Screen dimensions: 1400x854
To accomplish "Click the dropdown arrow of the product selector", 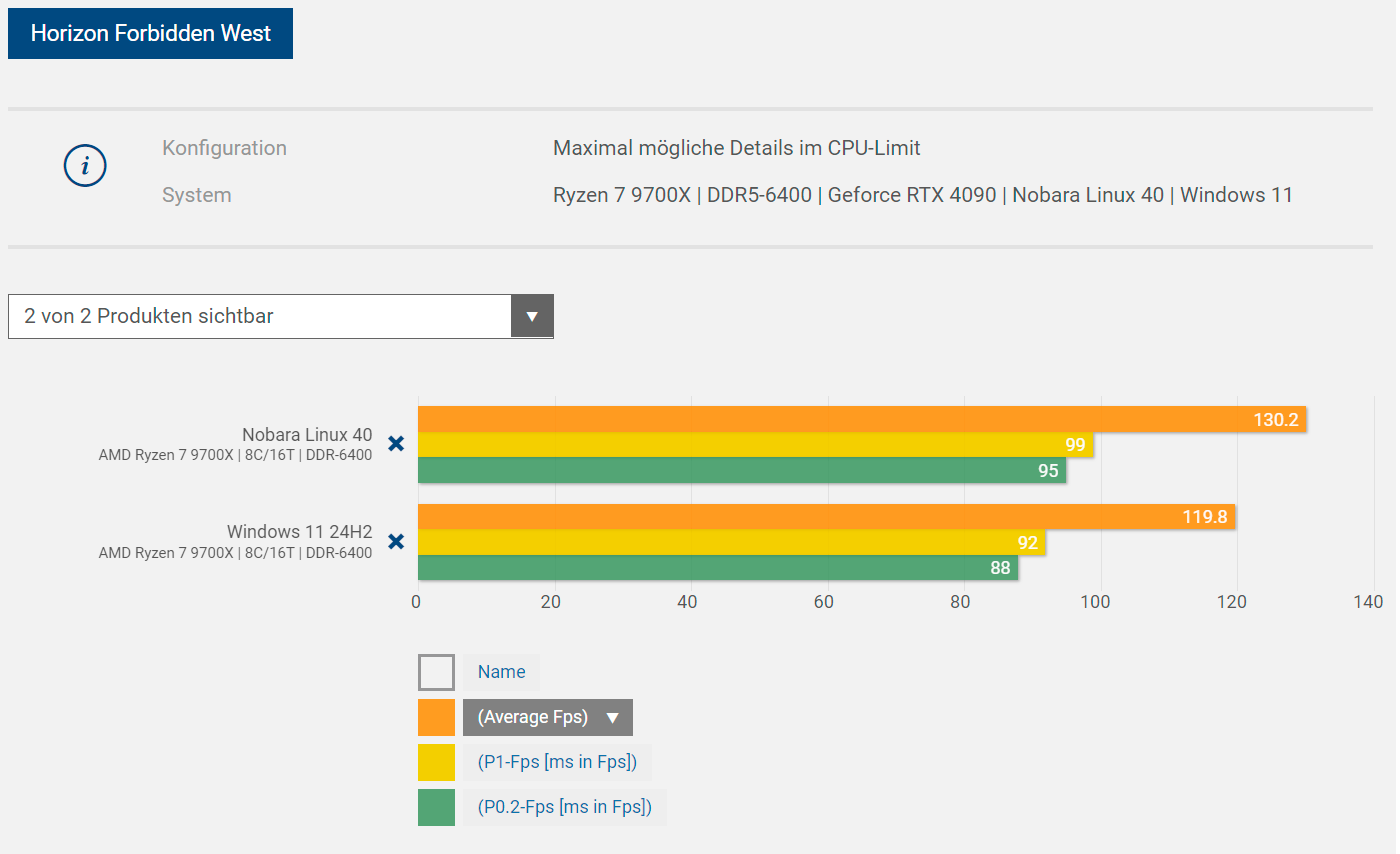I will [532, 316].
